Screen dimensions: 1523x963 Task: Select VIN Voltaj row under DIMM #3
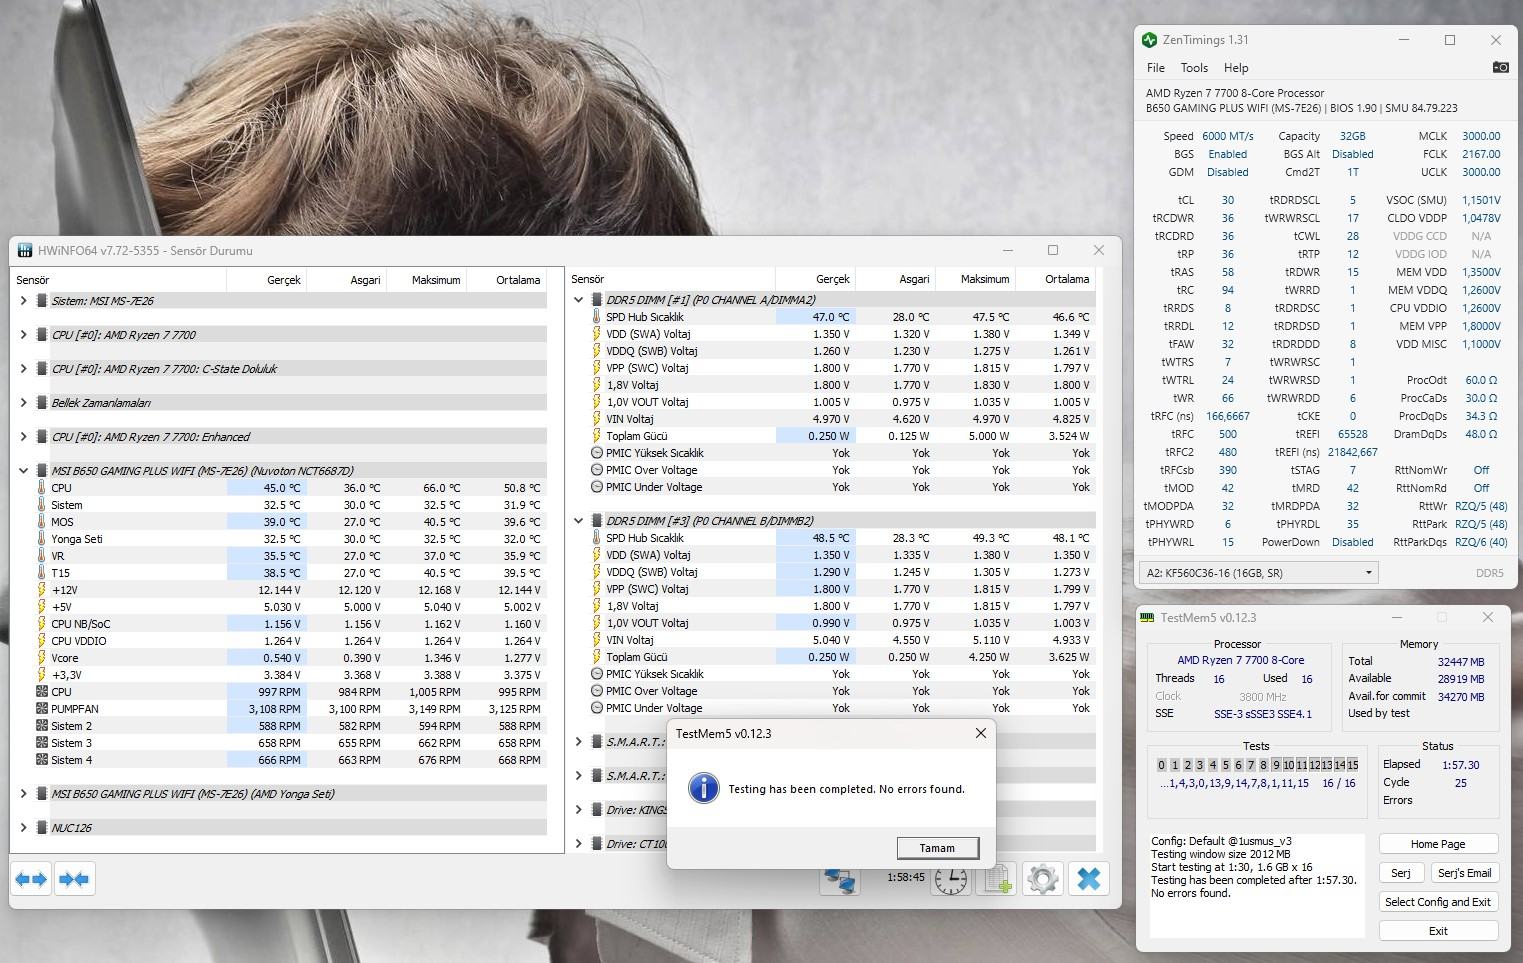833,640
